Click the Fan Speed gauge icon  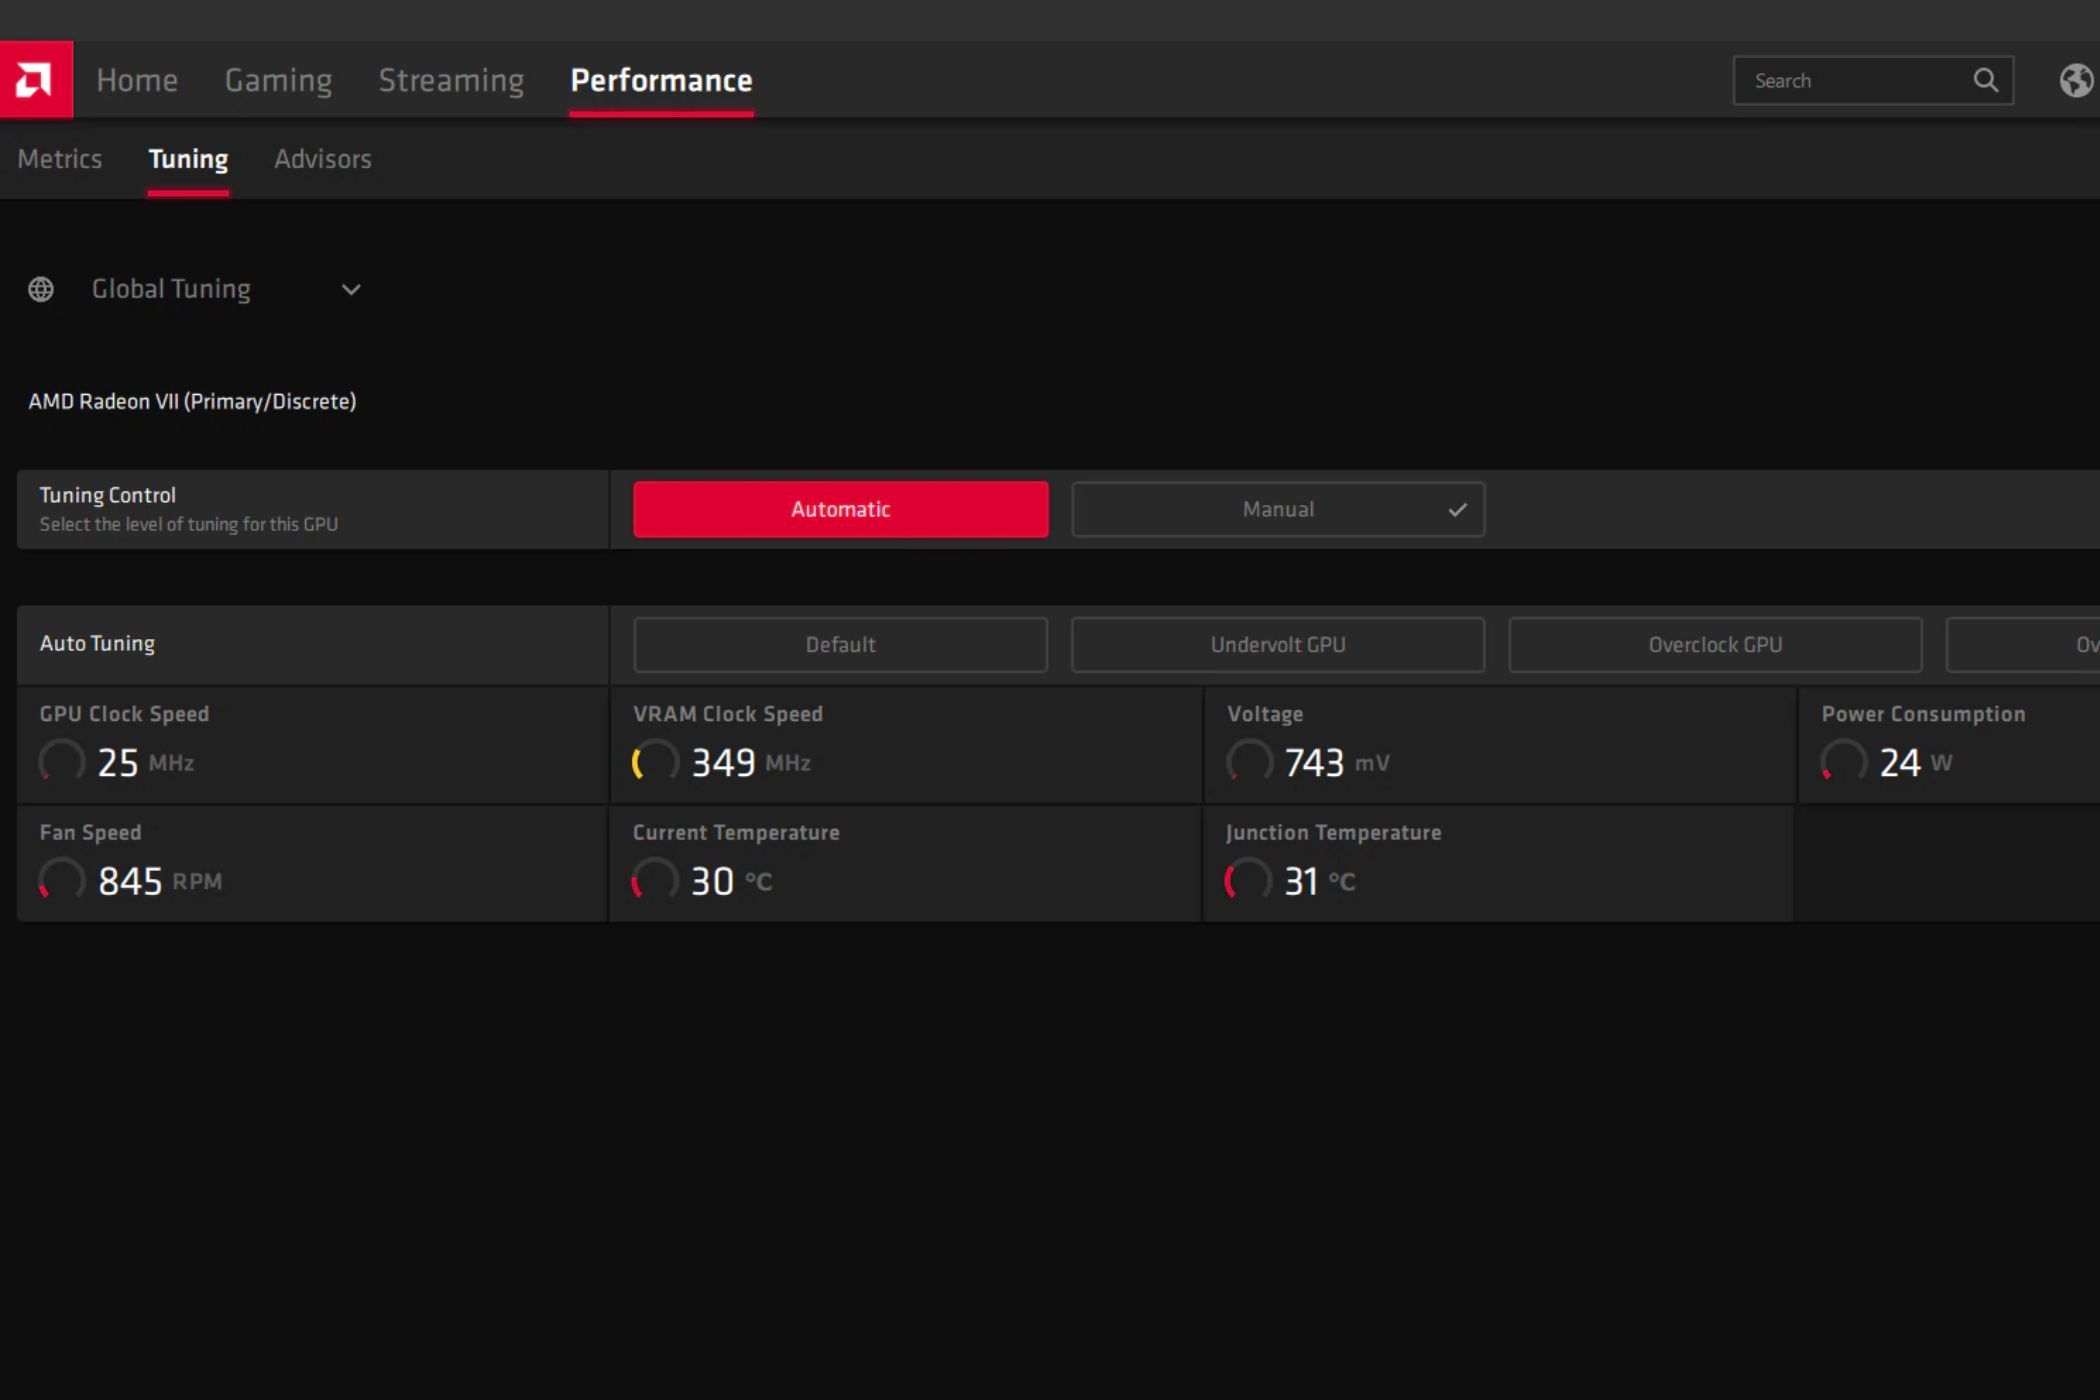coord(62,881)
